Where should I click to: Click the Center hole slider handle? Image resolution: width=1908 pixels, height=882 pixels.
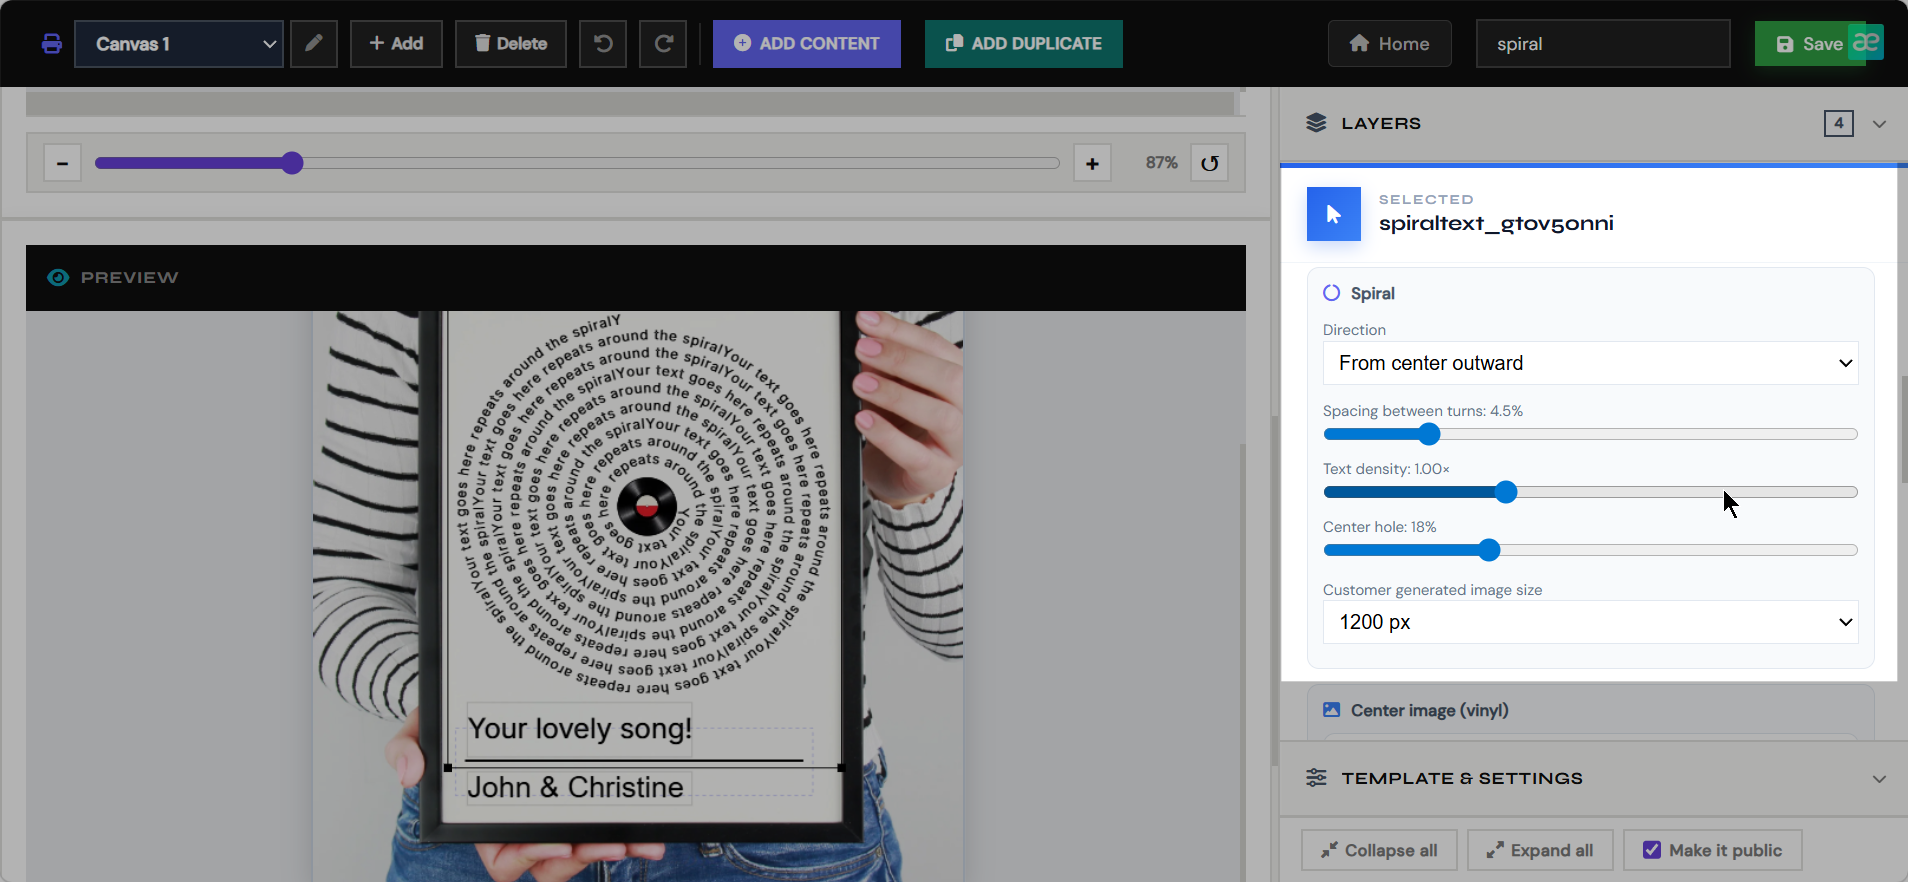pyautogui.click(x=1489, y=550)
